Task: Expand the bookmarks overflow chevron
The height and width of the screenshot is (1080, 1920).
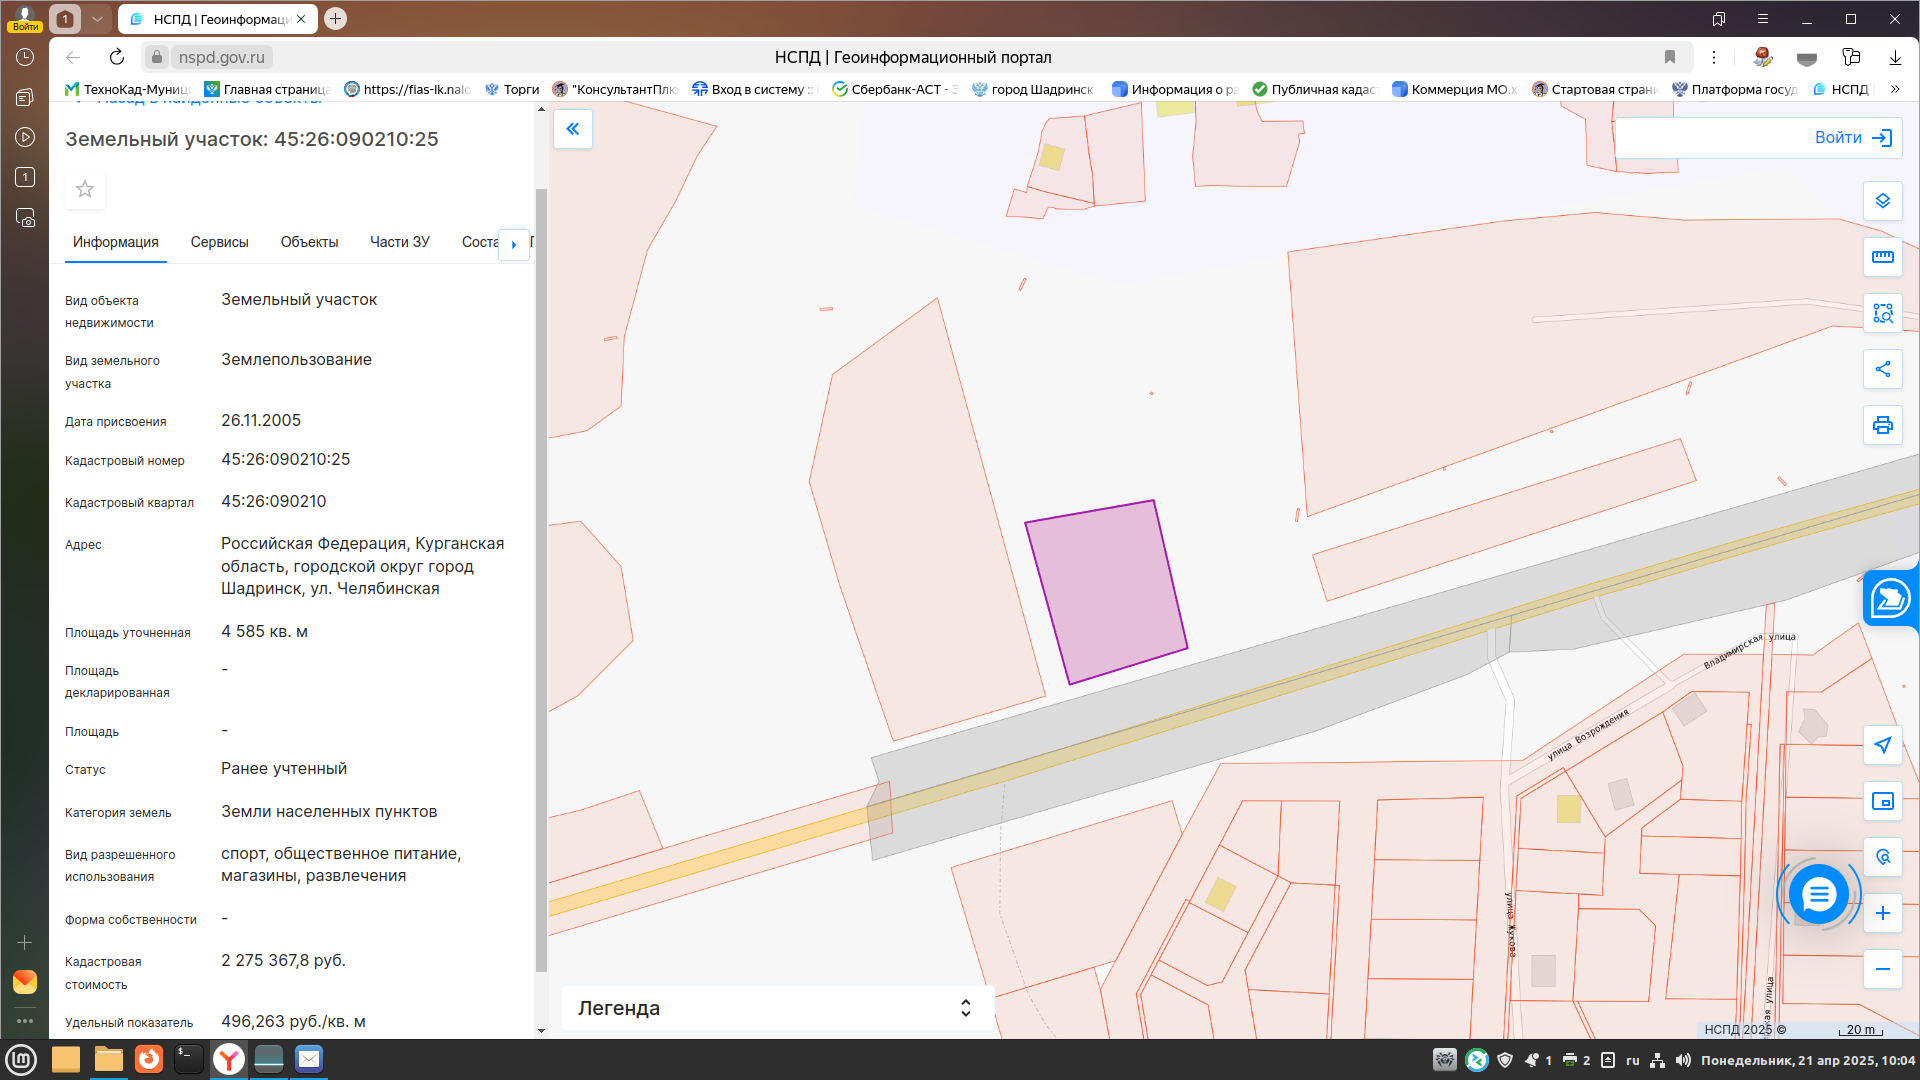Action: point(1895,89)
